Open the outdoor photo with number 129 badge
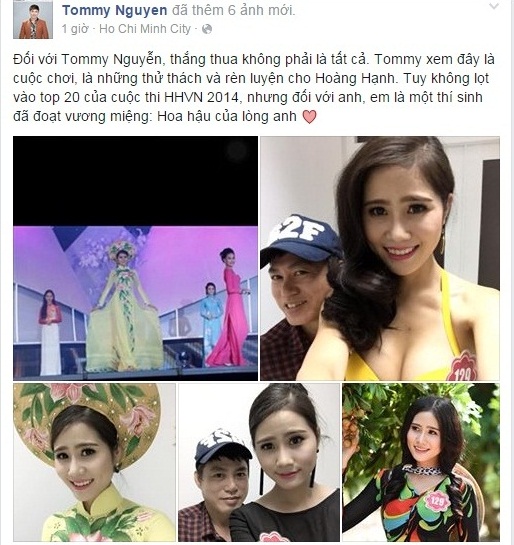Screen dimensions: 514x545 coord(421,462)
